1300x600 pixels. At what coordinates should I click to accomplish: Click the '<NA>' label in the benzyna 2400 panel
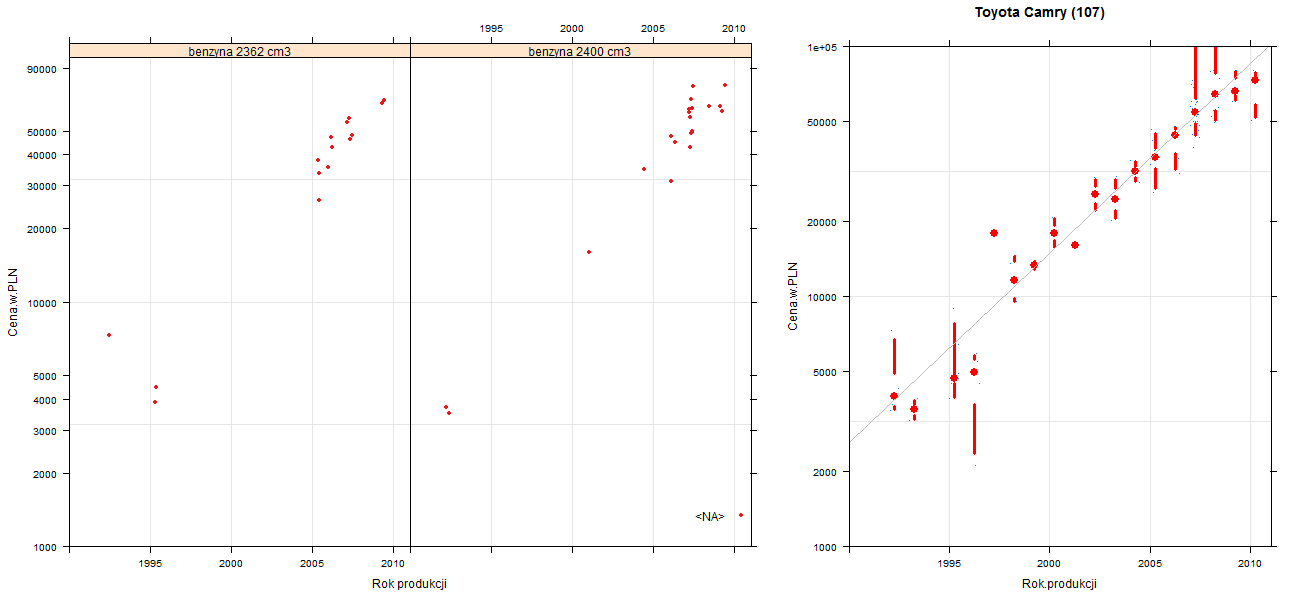(x=710, y=516)
